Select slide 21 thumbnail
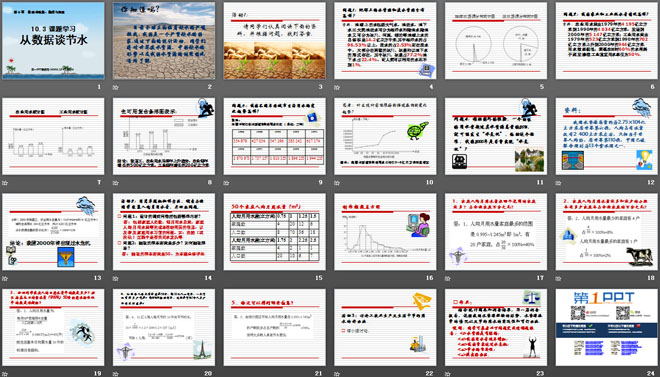Viewport: 660px width, 377px height. 274,327
